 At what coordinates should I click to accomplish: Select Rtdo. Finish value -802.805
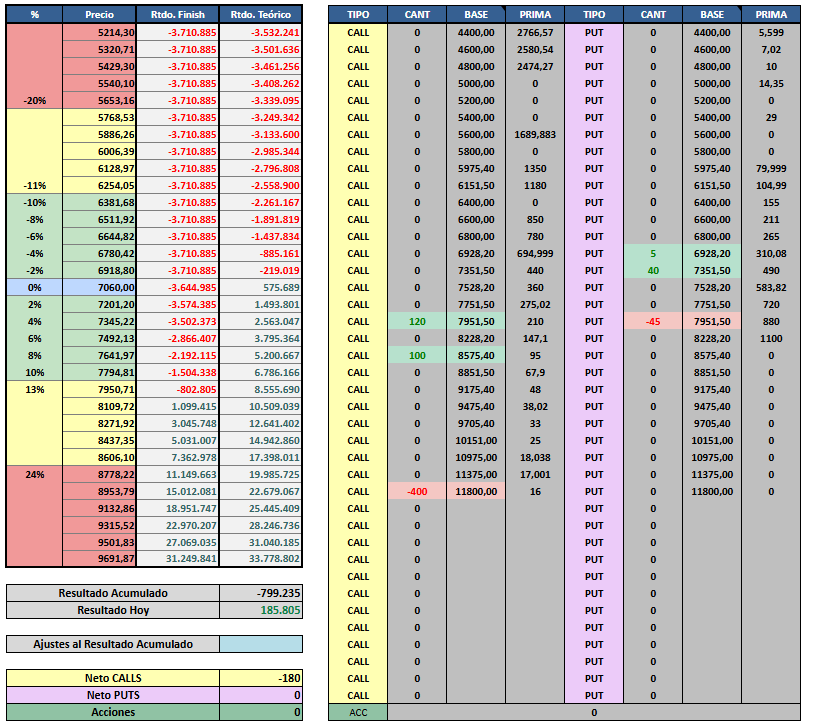tap(177, 390)
